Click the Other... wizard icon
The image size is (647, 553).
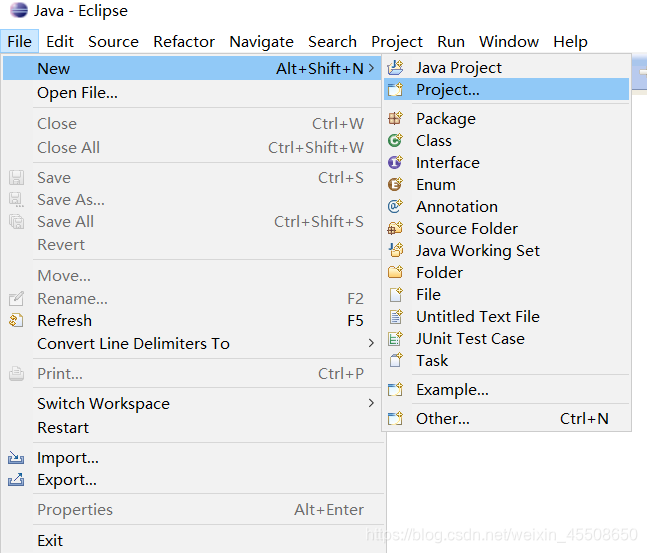pyautogui.click(x=395, y=418)
